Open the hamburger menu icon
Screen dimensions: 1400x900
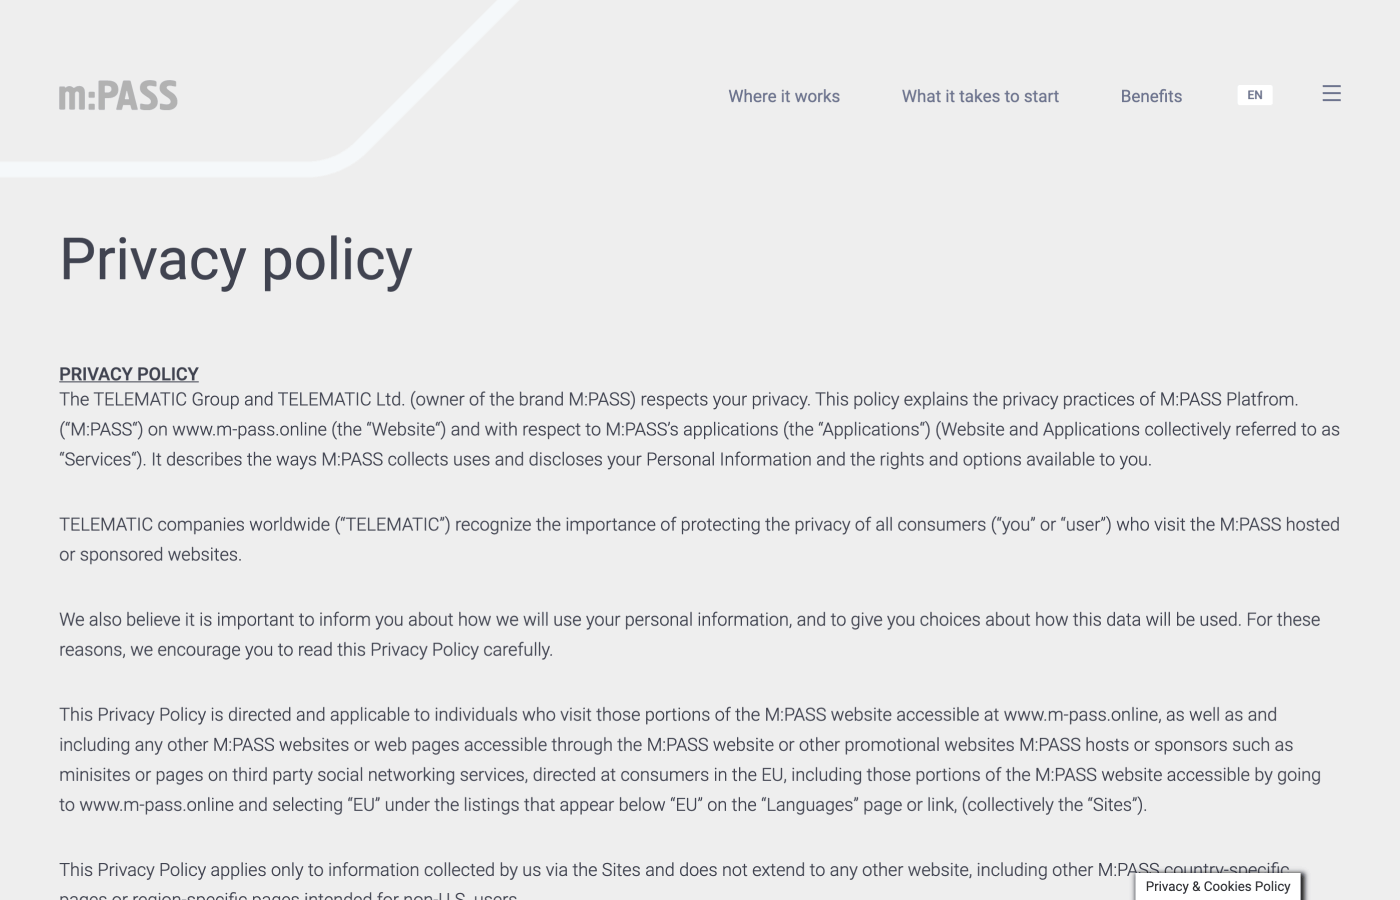[1331, 94]
